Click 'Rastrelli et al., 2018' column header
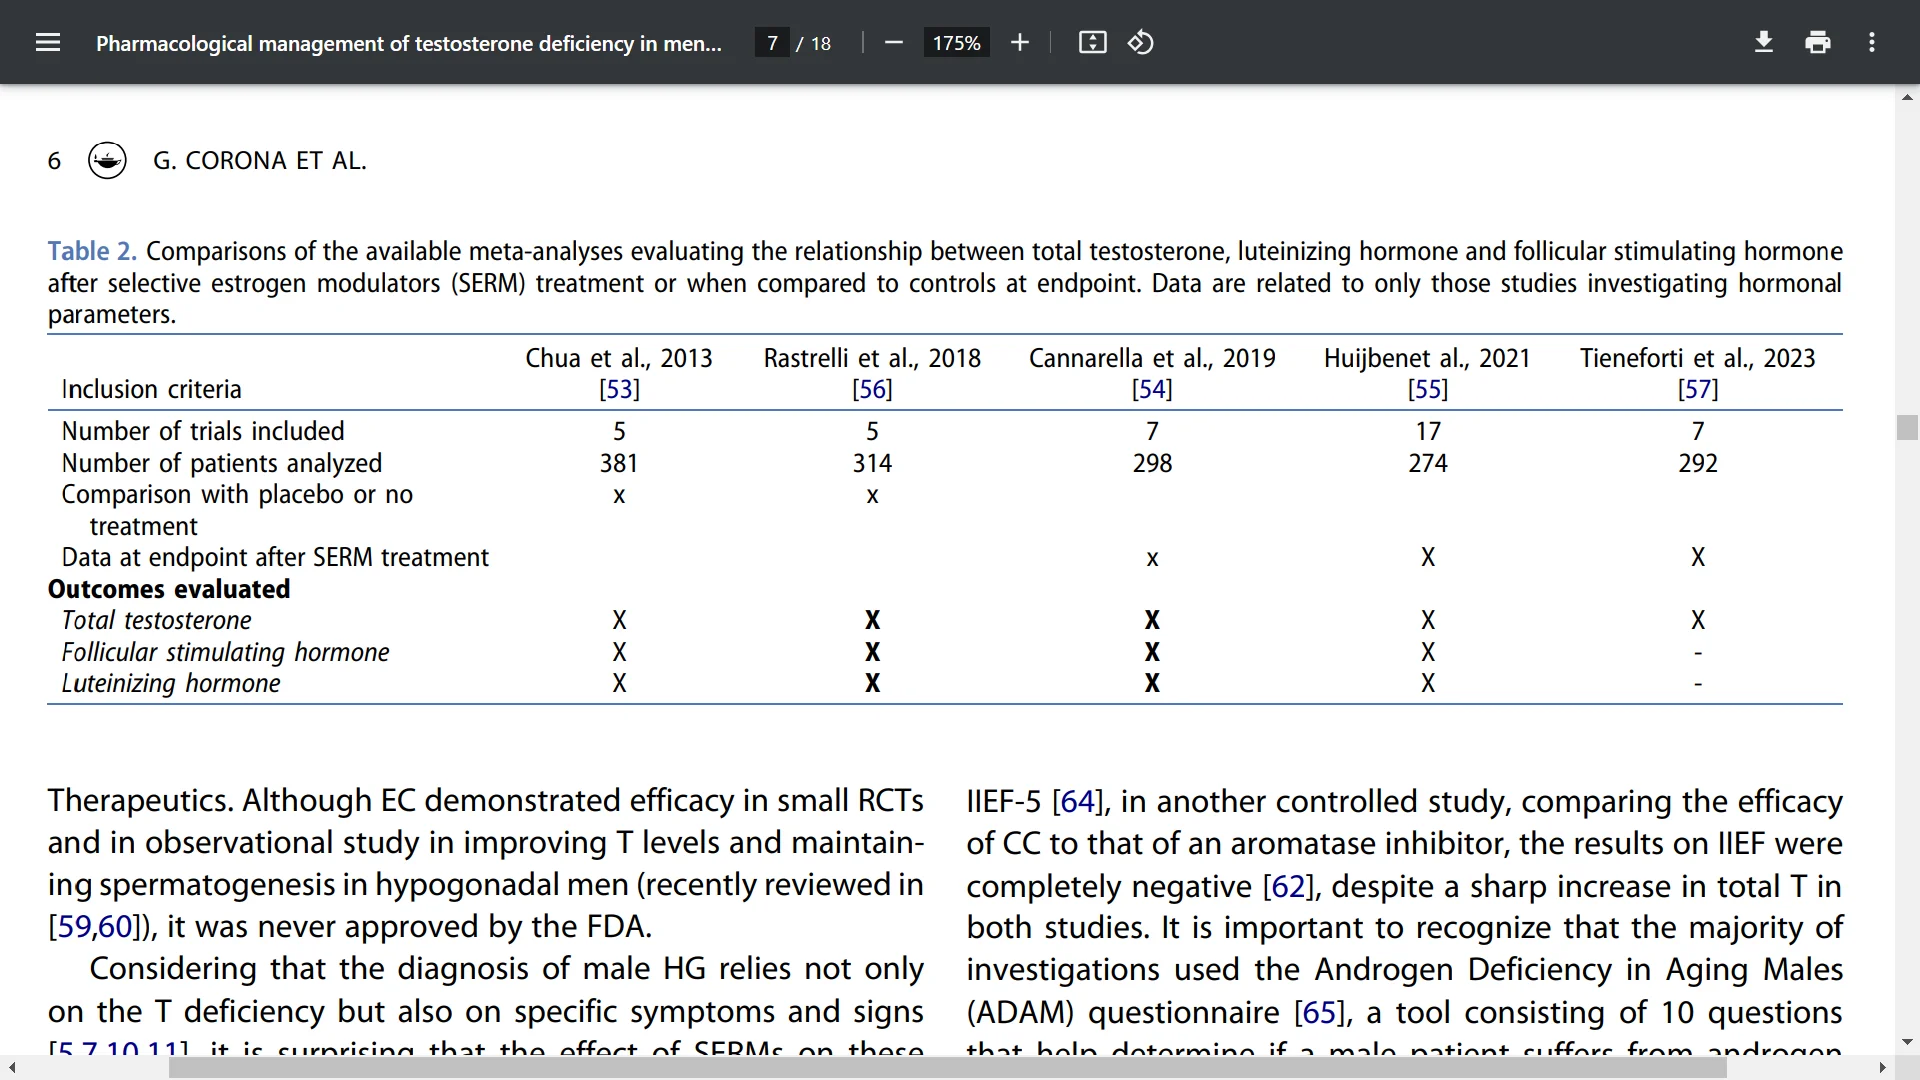 coord(872,358)
